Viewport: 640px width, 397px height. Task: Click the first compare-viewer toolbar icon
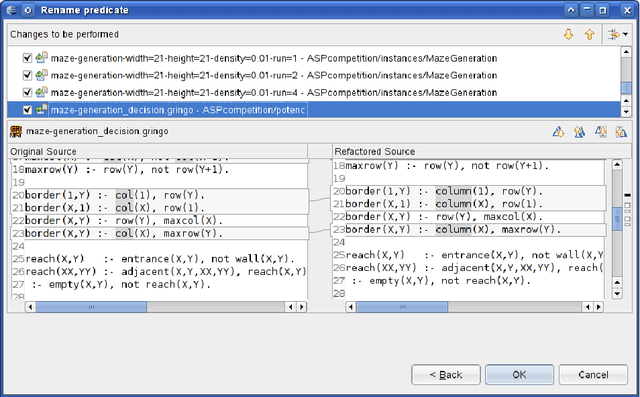[x=558, y=132]
